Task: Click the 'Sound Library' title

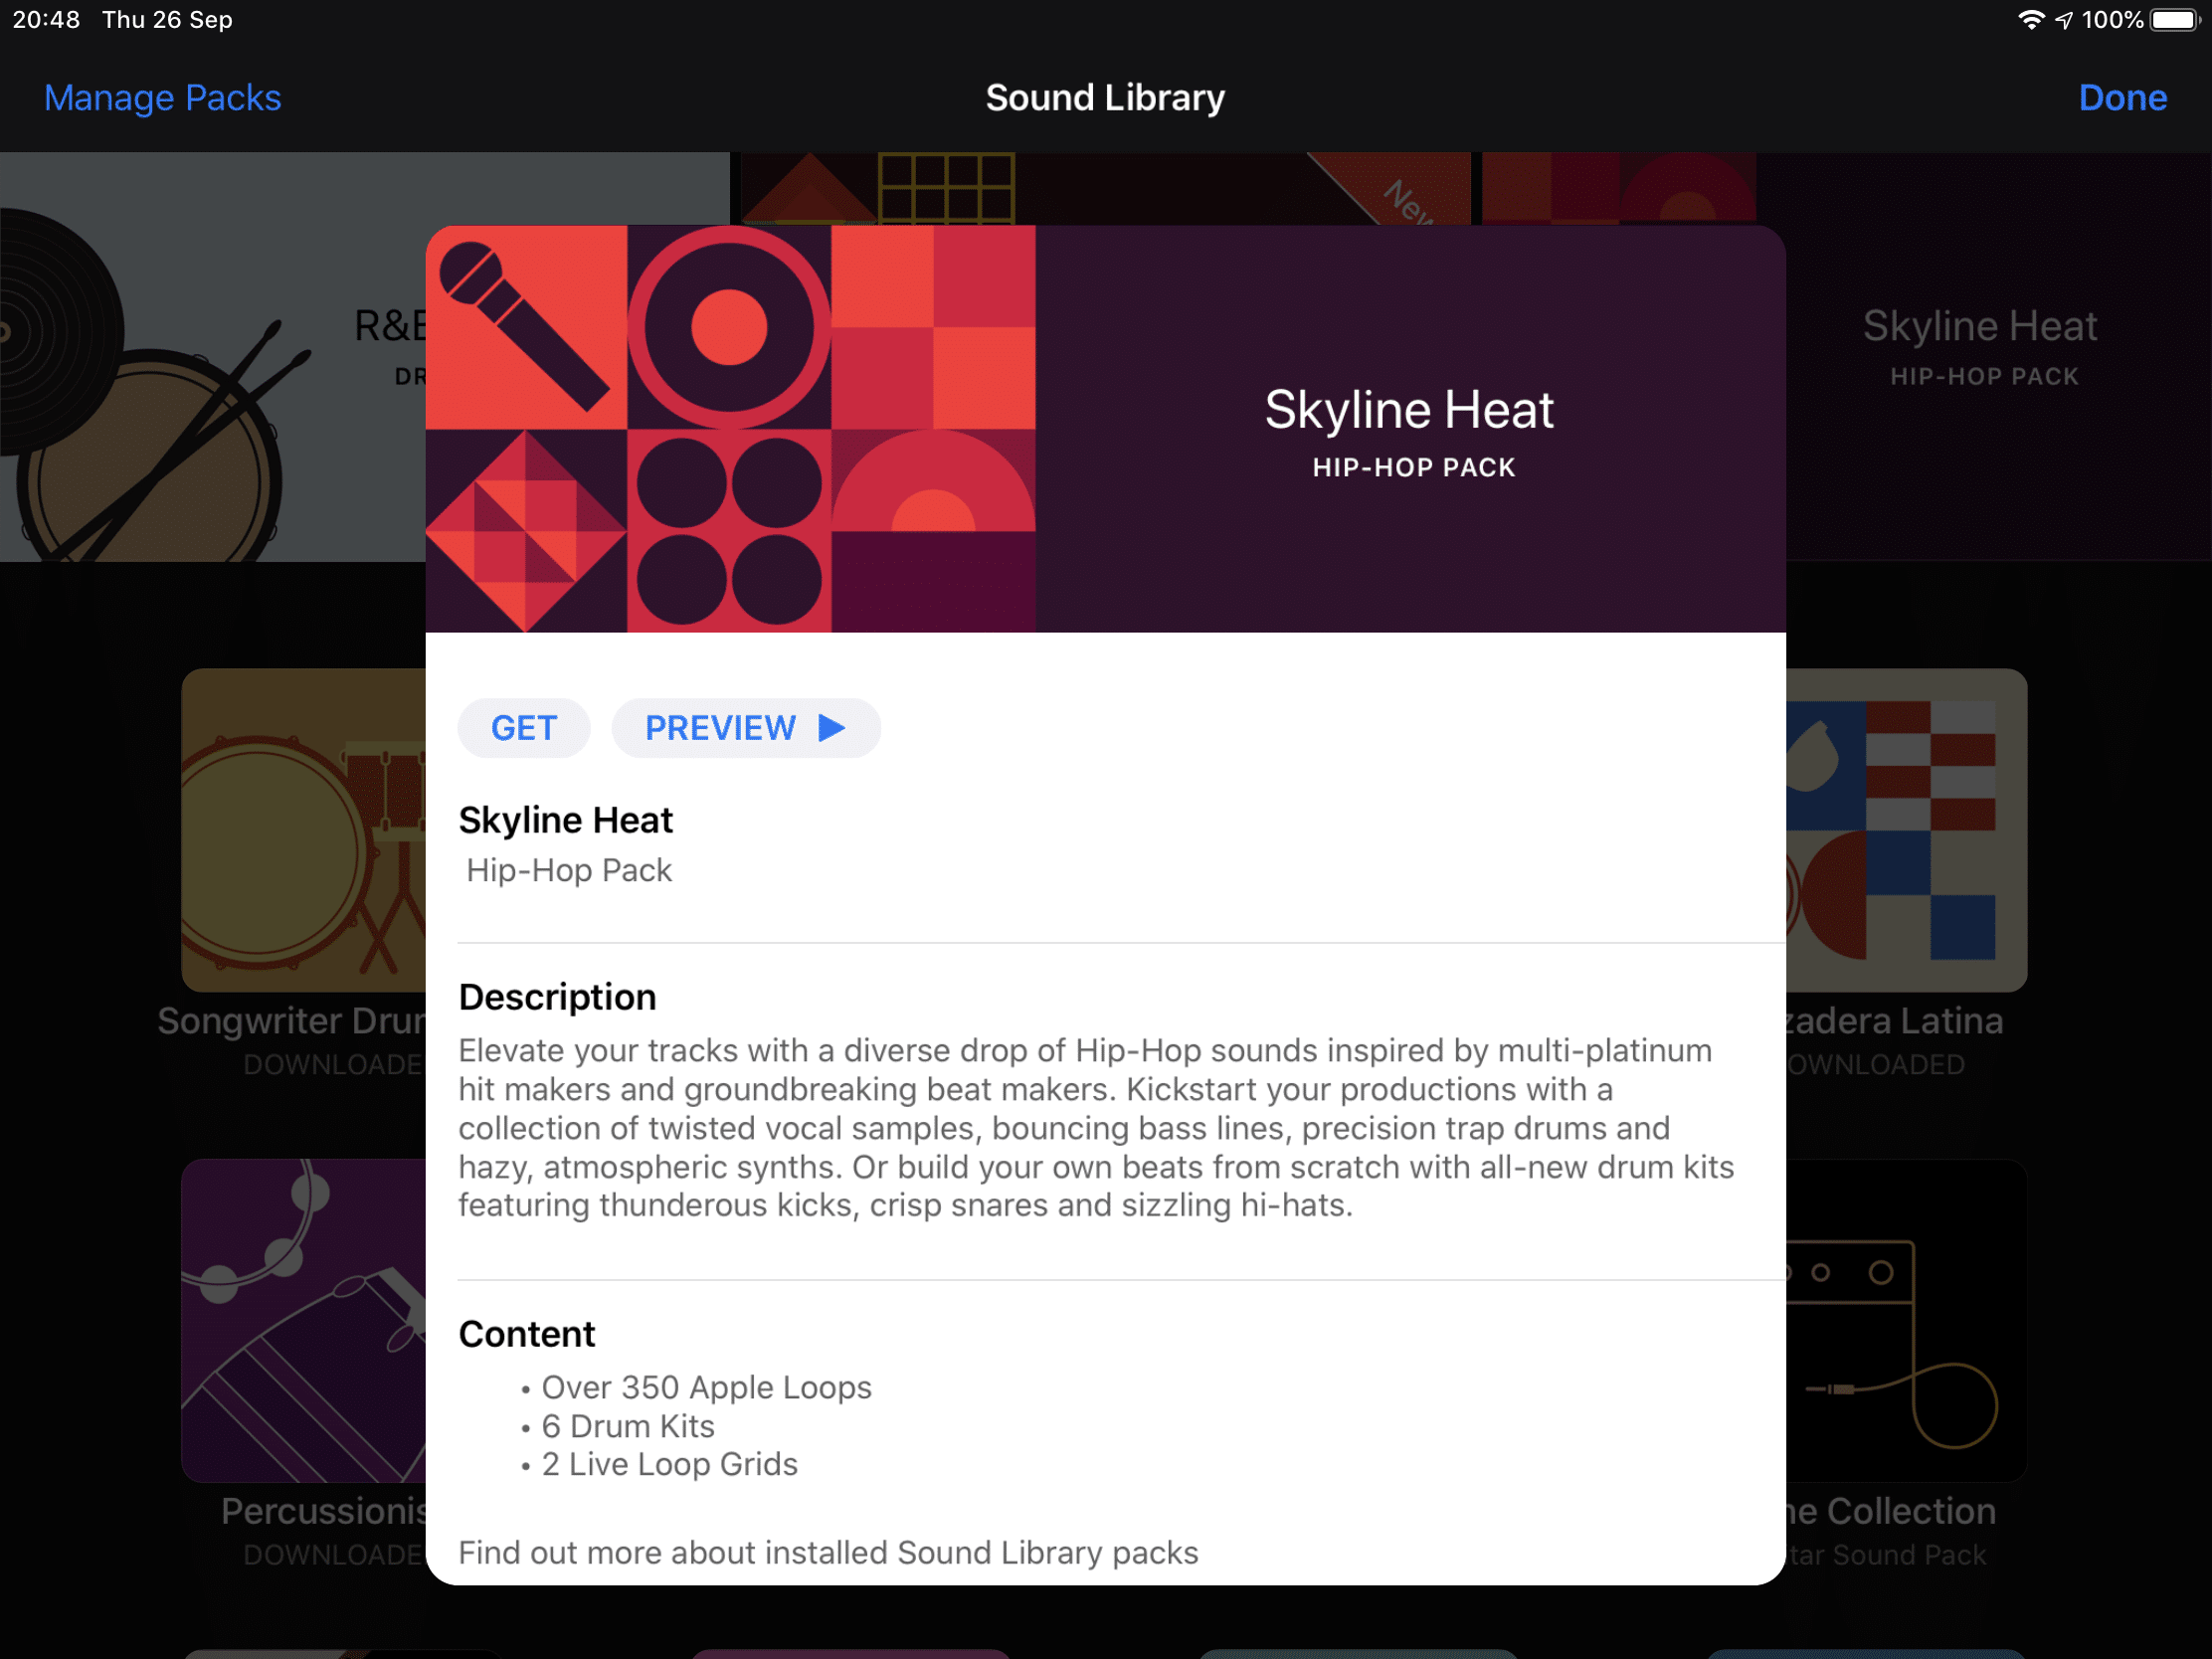Action: pyautogui.click(x=1105, y=98)
